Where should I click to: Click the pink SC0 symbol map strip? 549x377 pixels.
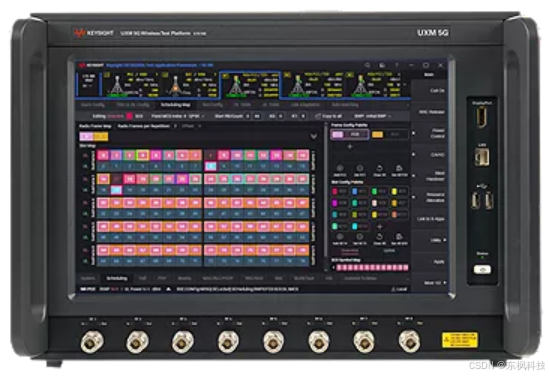point(372,268)
